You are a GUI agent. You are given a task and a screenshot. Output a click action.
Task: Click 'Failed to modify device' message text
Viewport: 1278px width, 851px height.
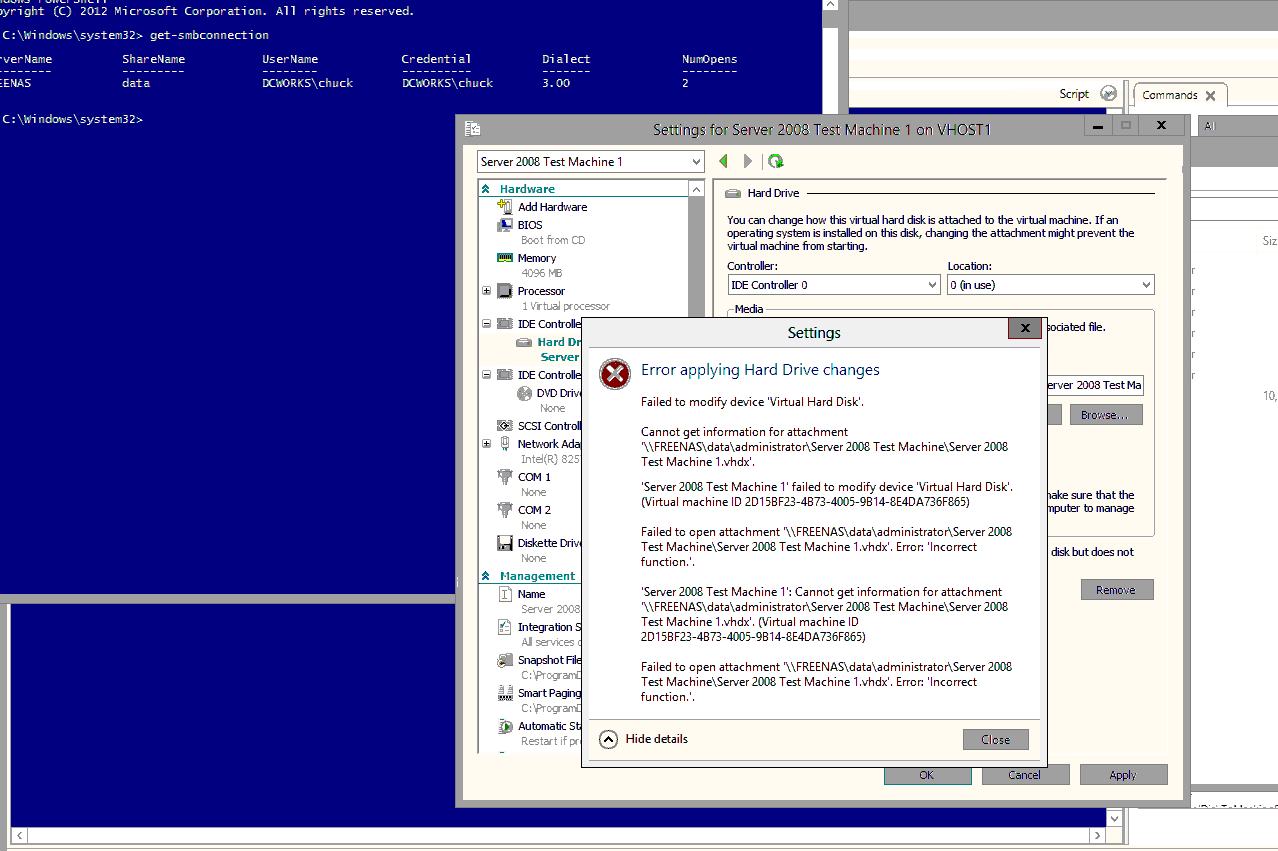[x=752, y=402]
